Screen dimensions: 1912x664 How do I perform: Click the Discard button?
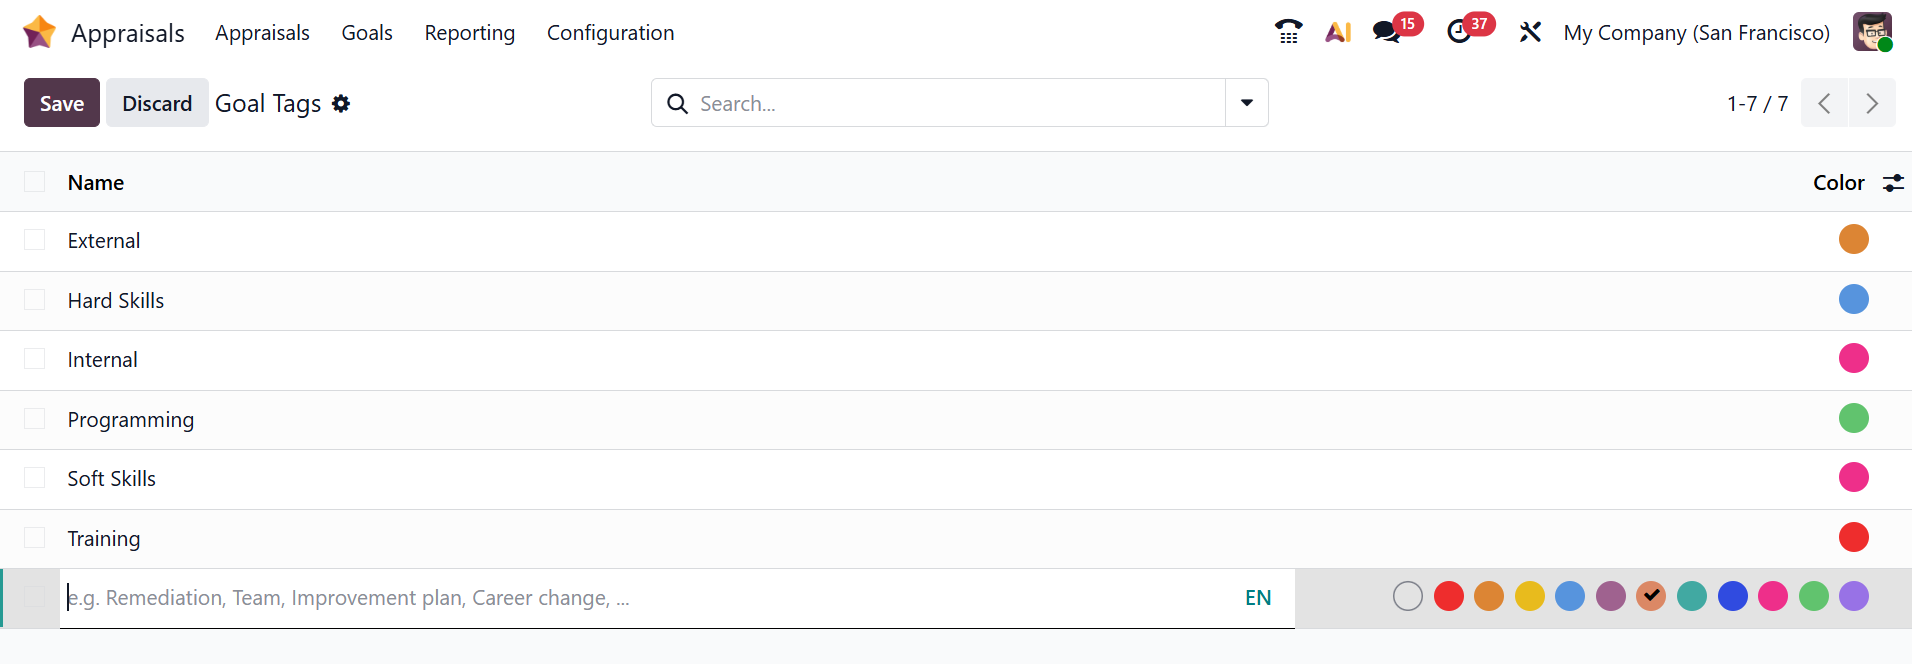(157, 103)
